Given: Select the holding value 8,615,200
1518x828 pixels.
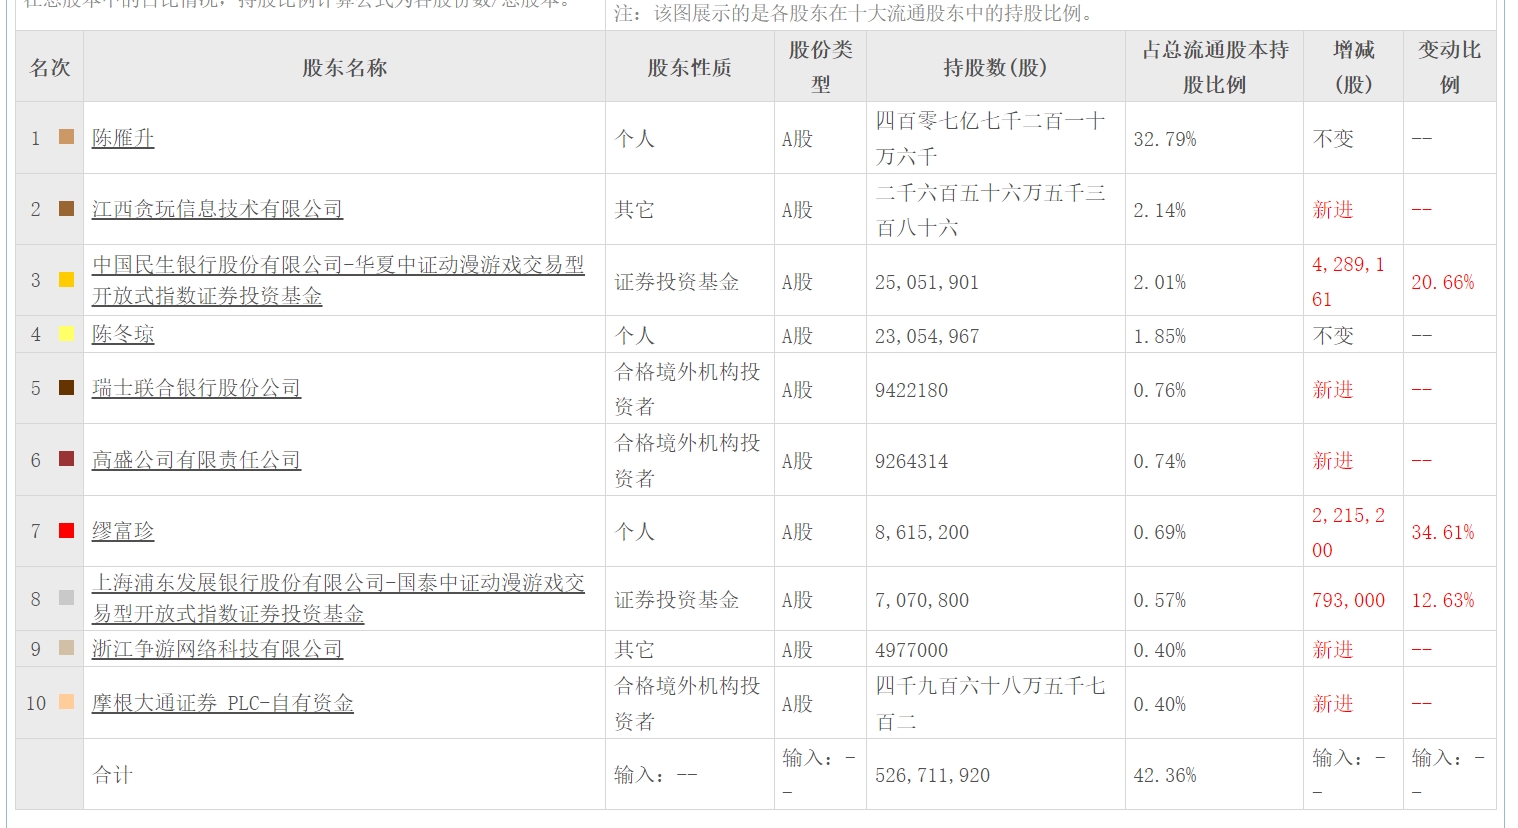Looking at the screenshot, I should [x=922, y=532].
